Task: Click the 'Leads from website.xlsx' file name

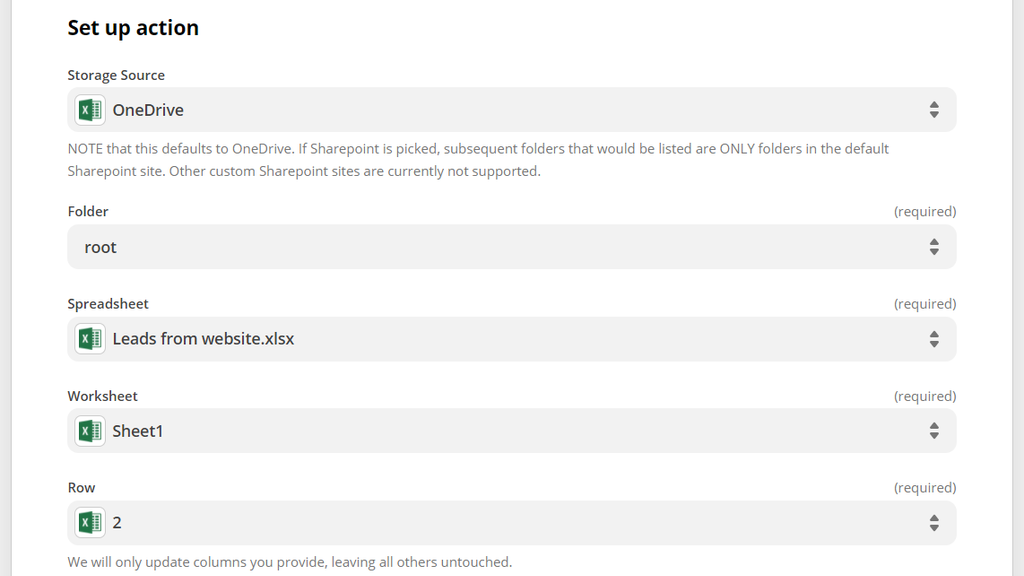Action: coord(203,339)
